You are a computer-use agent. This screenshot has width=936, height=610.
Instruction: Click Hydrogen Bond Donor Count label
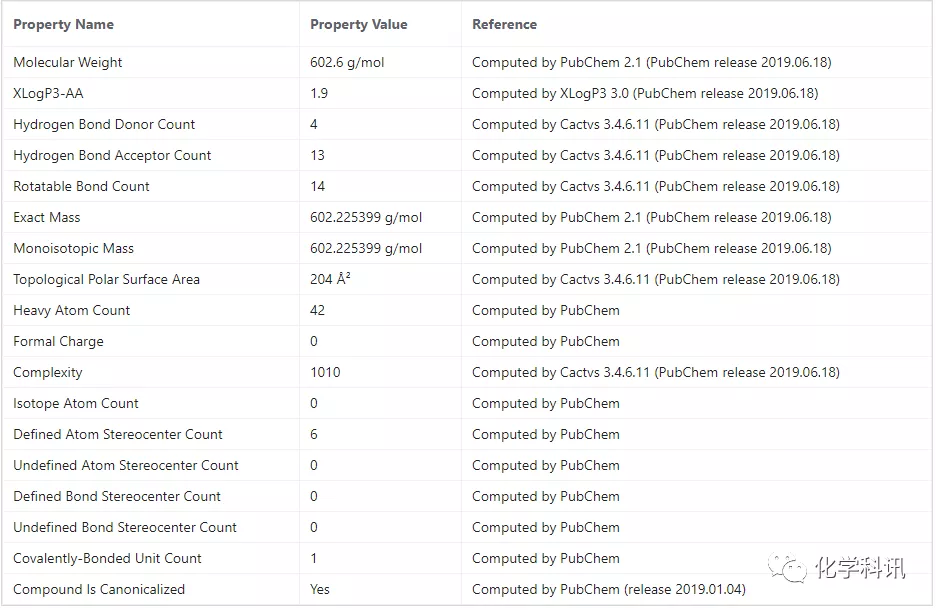[x=104, y=124]
